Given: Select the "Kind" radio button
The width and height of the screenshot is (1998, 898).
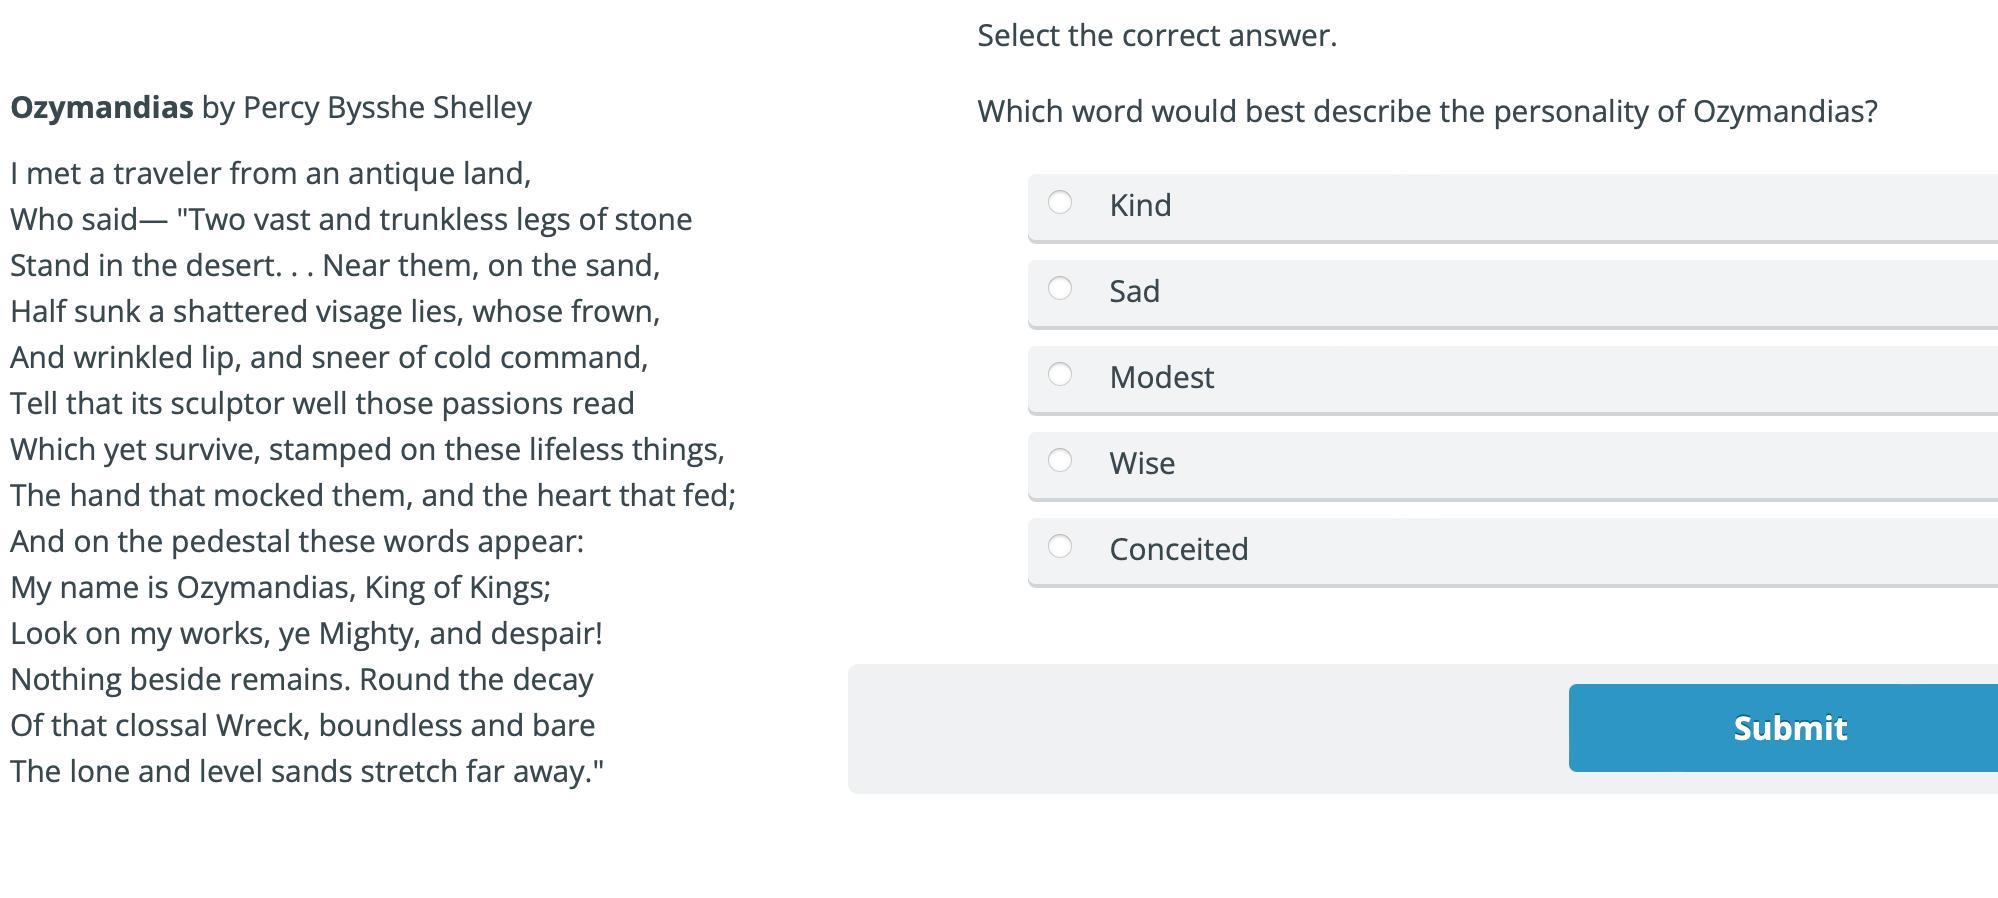Looking at the screenshot, I should [x=1060, y=203].
